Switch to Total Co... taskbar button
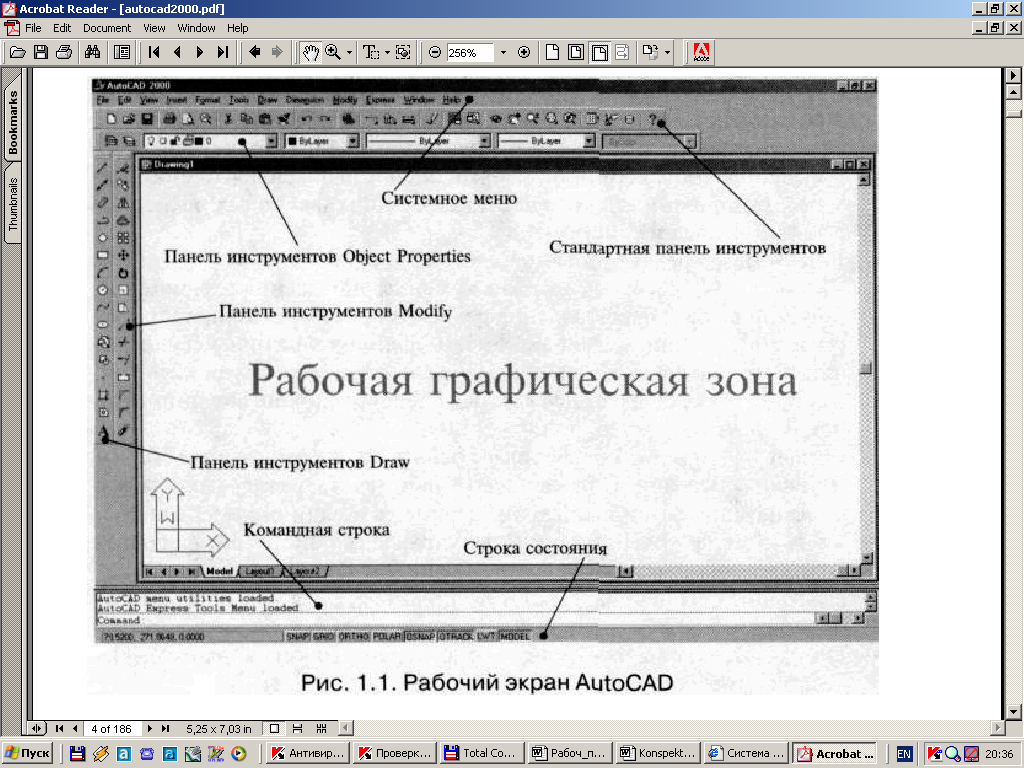1024x768 pixels. (482, 754)
